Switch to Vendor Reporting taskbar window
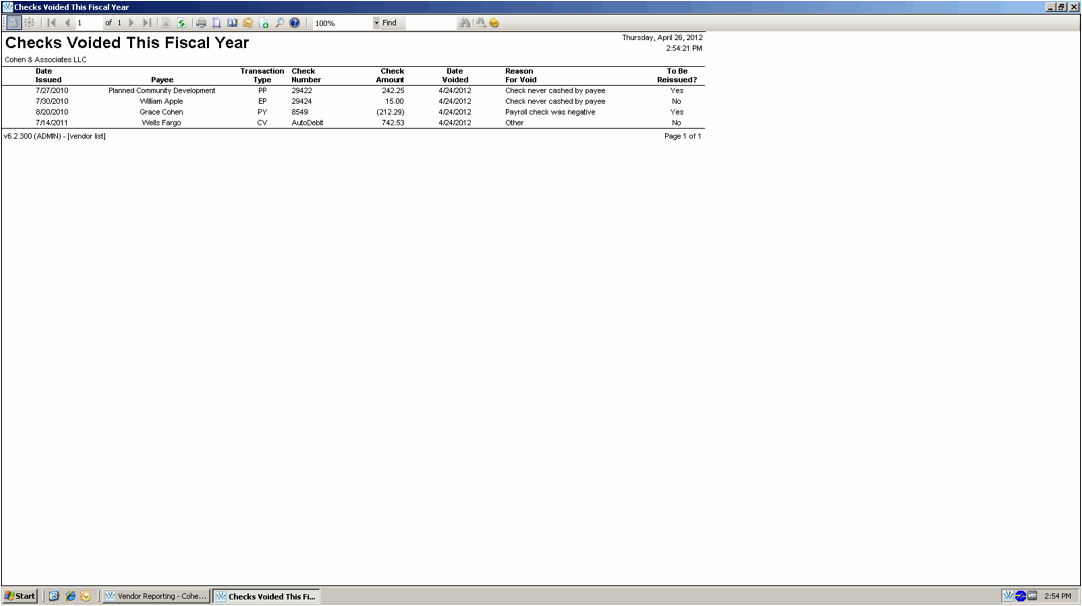Image resolution: width=1082 pixels, height=606 pixels. coord(156,596)
